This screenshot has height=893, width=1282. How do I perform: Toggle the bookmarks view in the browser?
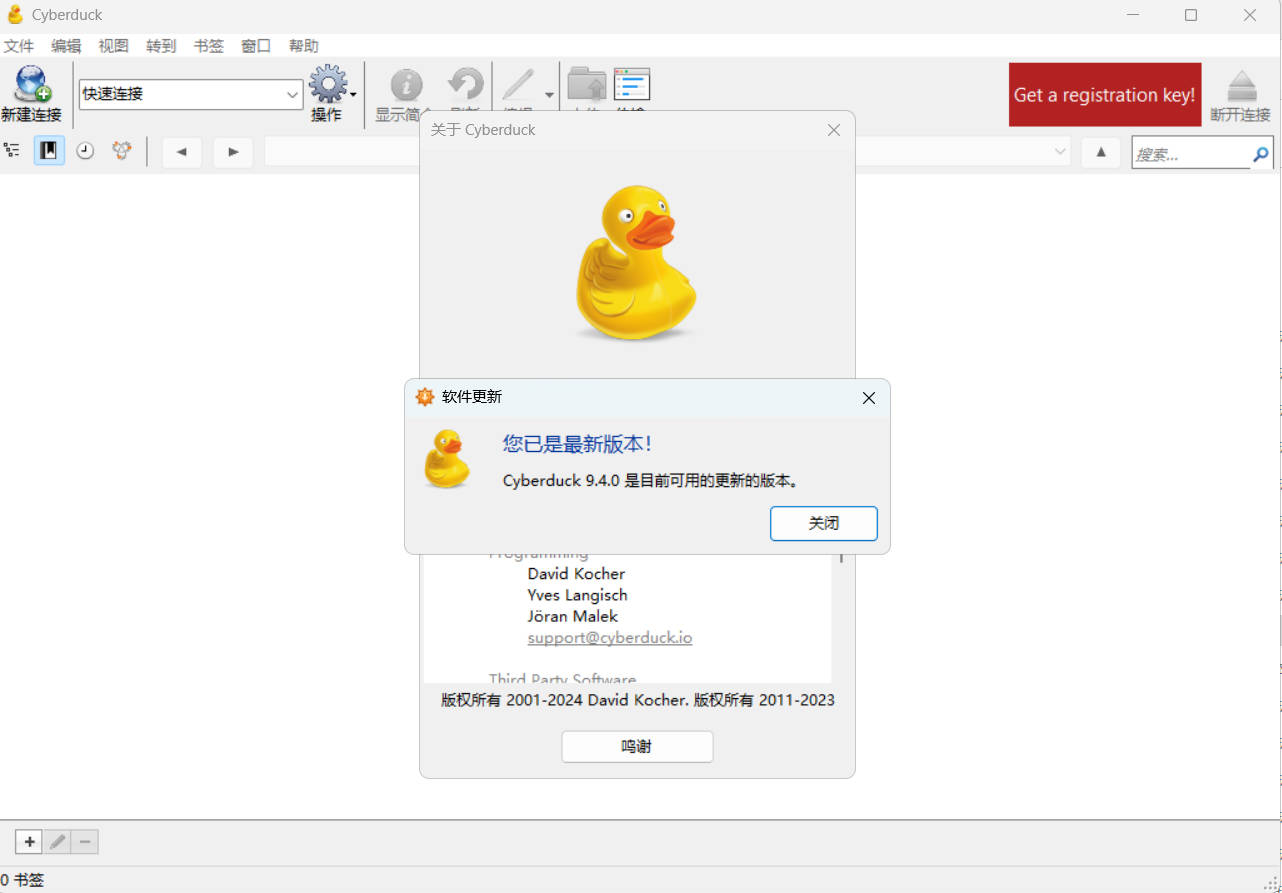pos(49,150)
